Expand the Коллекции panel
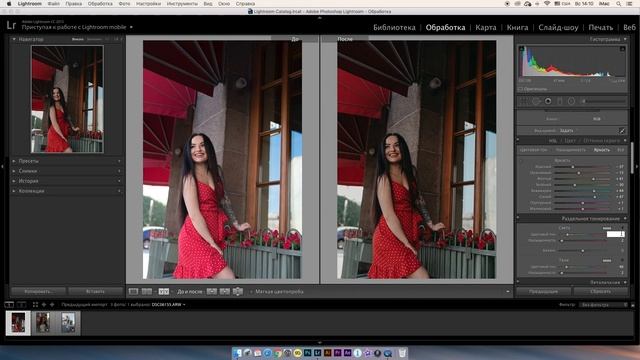The height and width of the screenshot is (360, 640). coord(14,191)
